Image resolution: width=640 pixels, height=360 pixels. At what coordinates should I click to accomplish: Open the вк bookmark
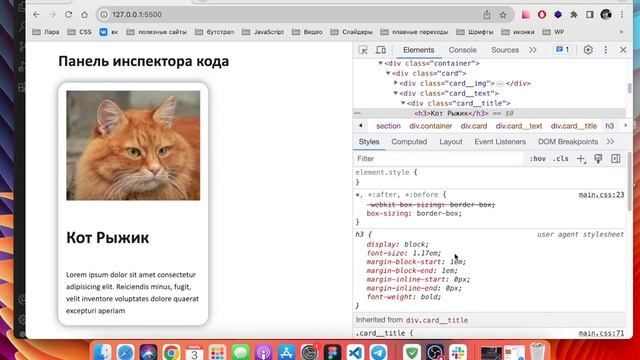[x=109, y=32]
